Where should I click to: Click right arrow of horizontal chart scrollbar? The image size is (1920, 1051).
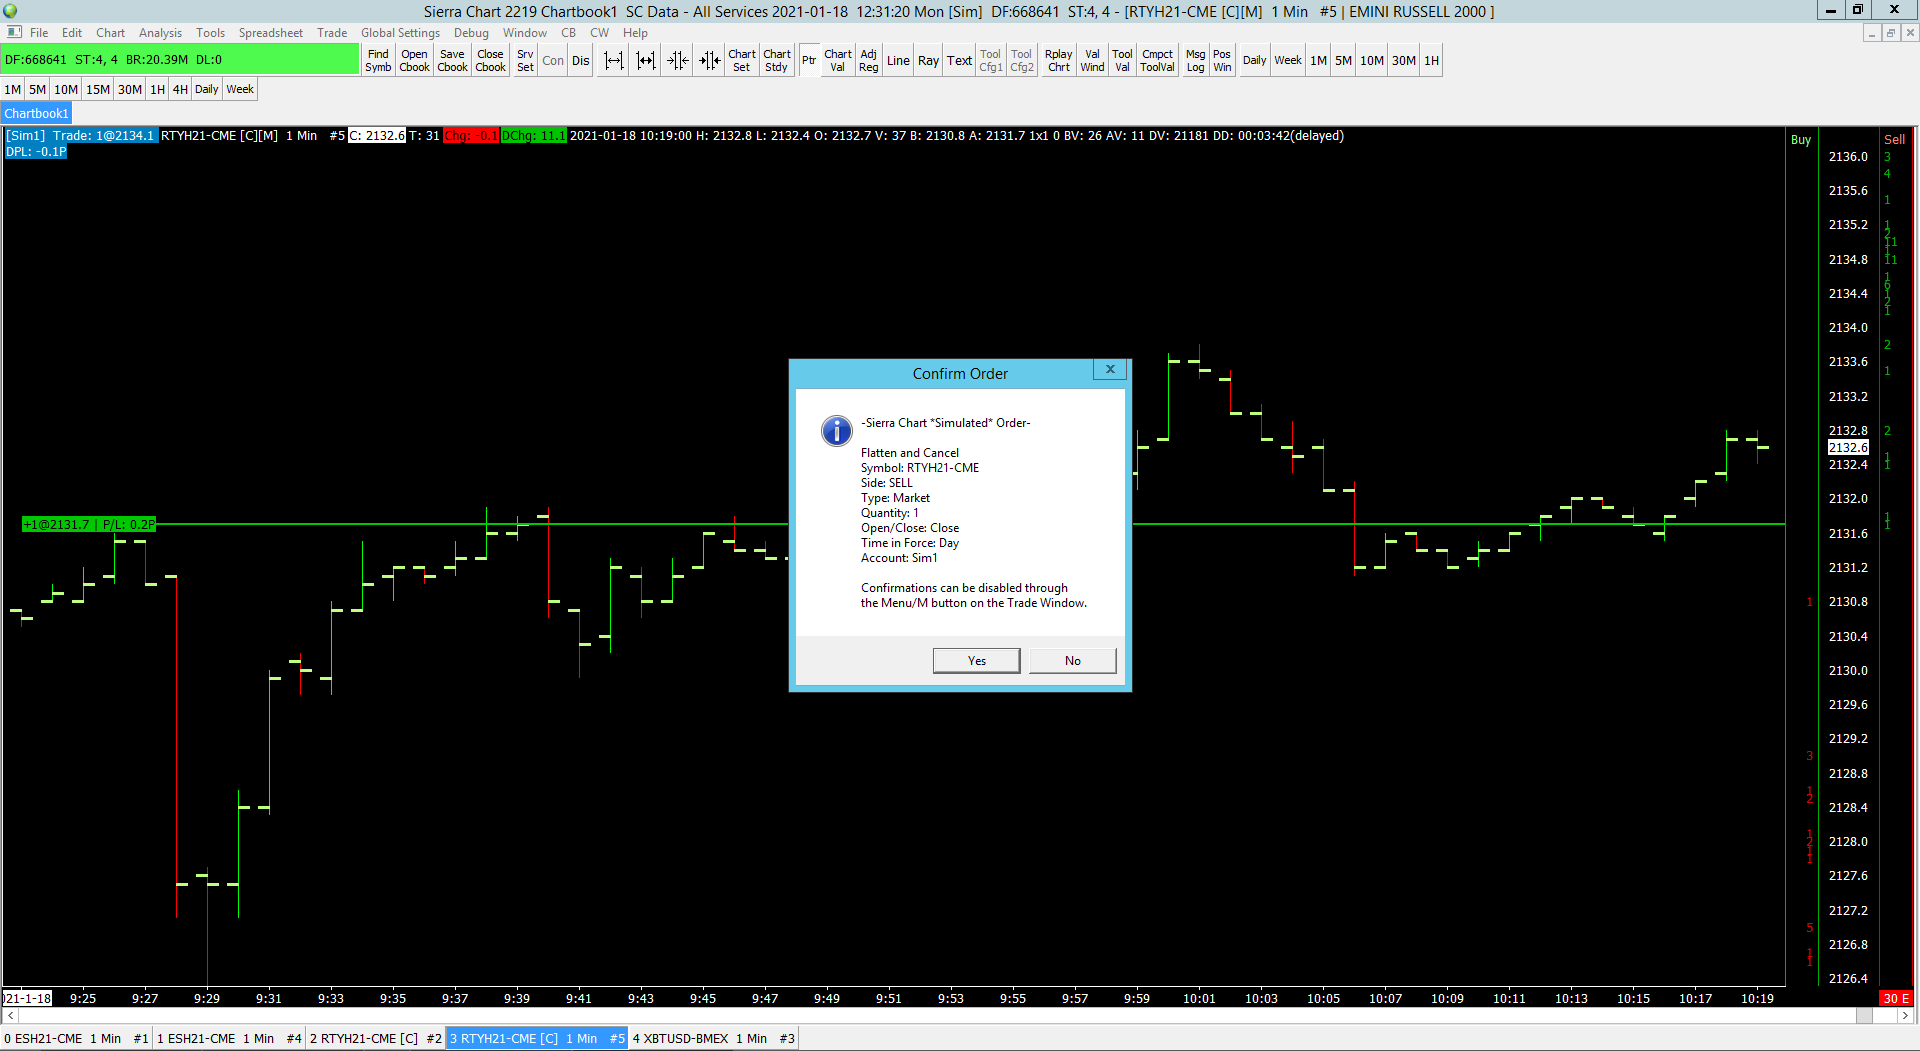click(1904, 1016)
